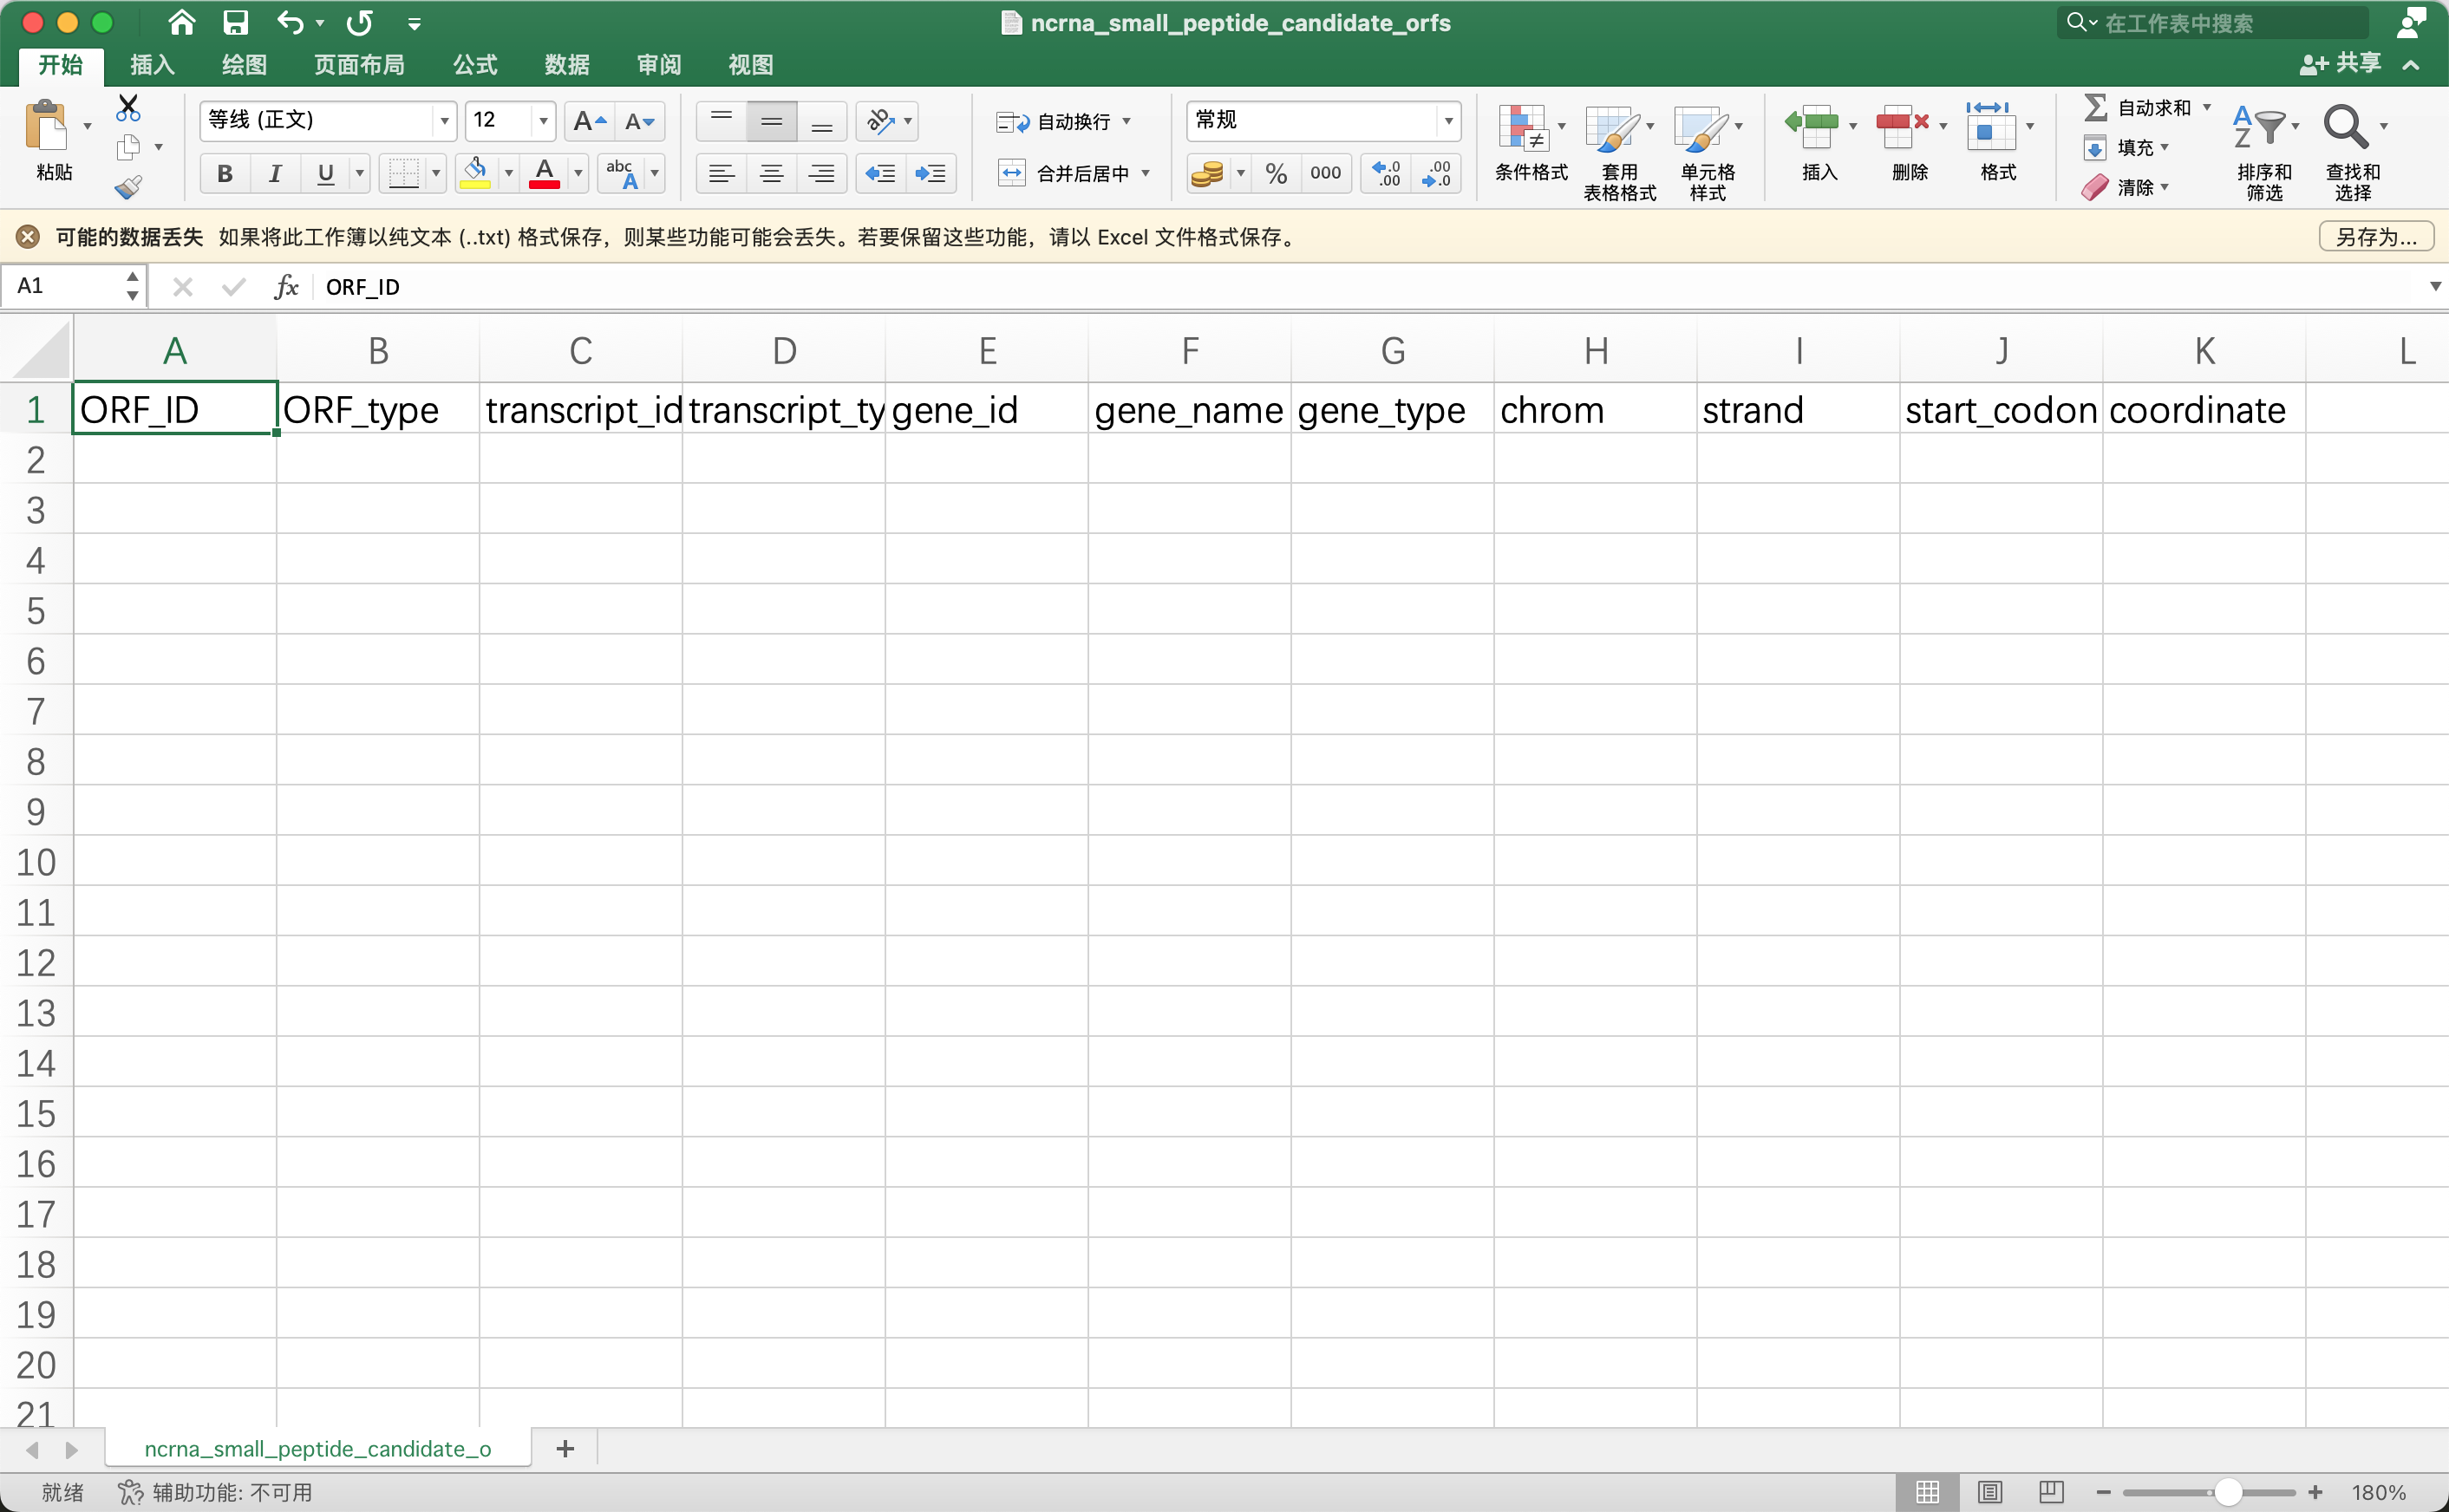
Task: Open the number format dropdown showing 常规
Action: tap(1449, 120)
